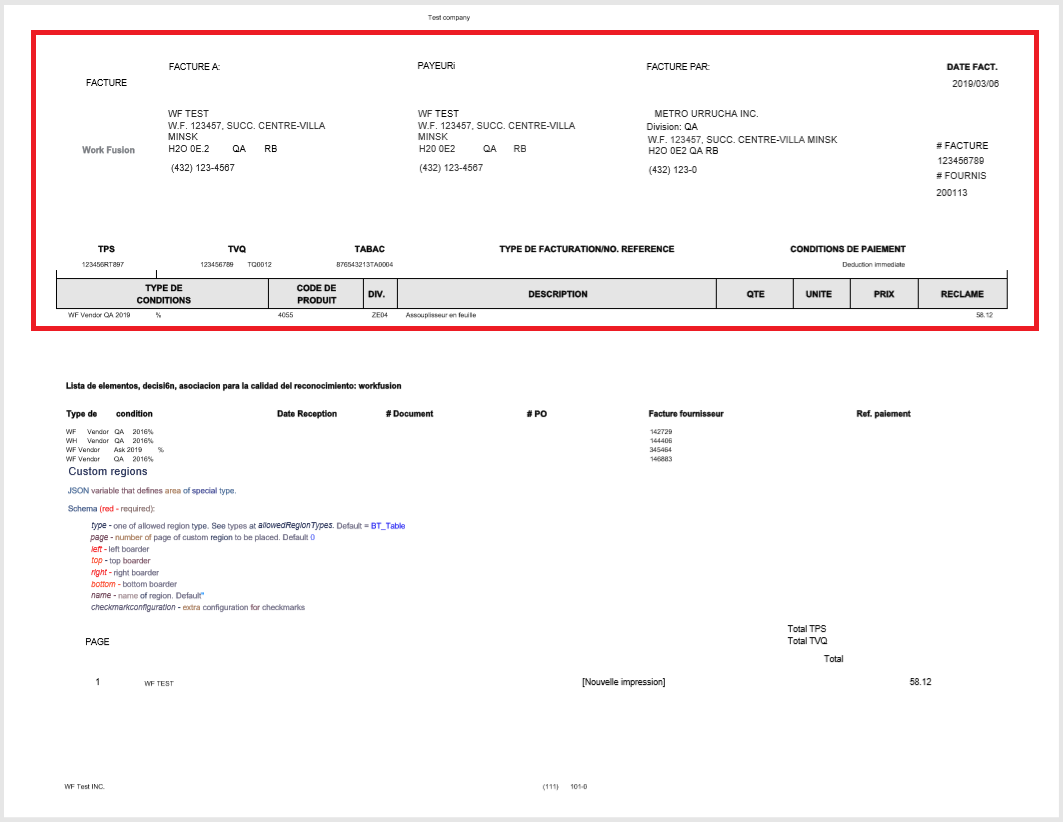Click the '# FACTURE' label

[x=962, y=145]
